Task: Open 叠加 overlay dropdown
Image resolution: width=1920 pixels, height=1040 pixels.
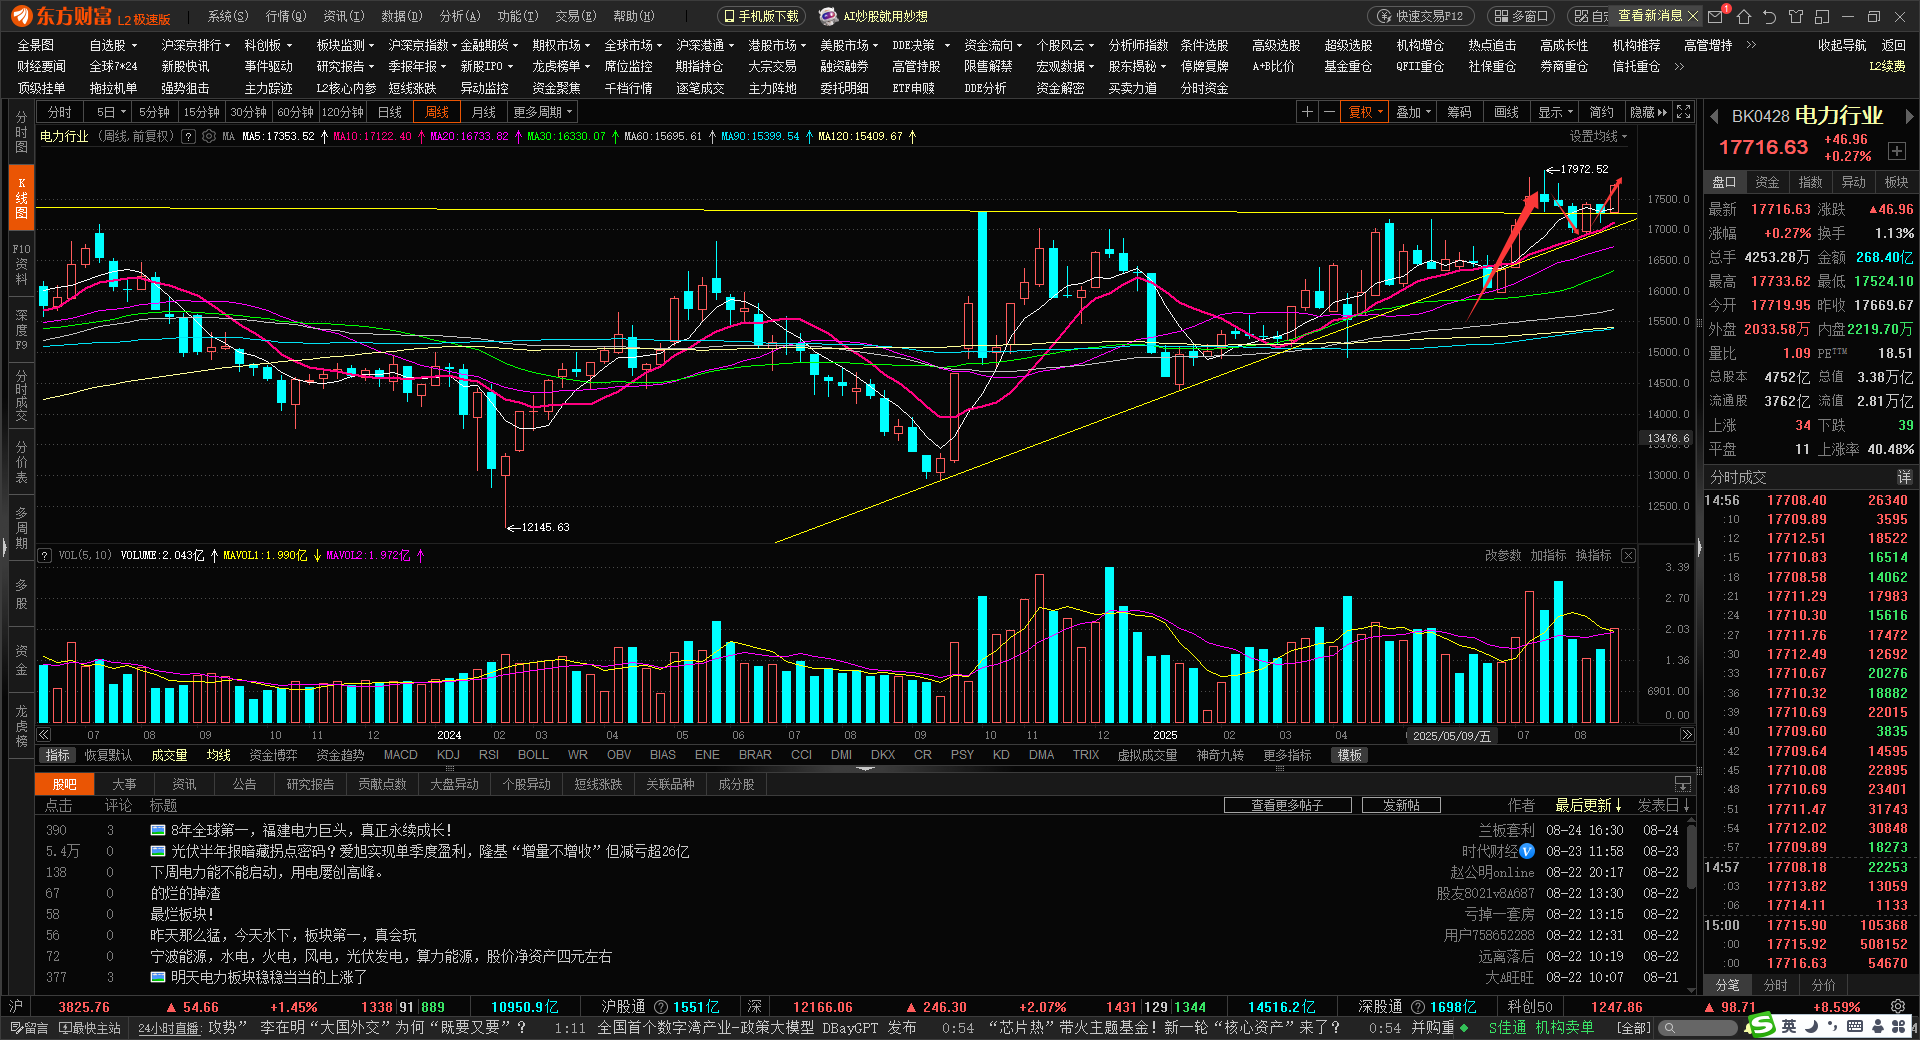Action: click(1413, 112)
